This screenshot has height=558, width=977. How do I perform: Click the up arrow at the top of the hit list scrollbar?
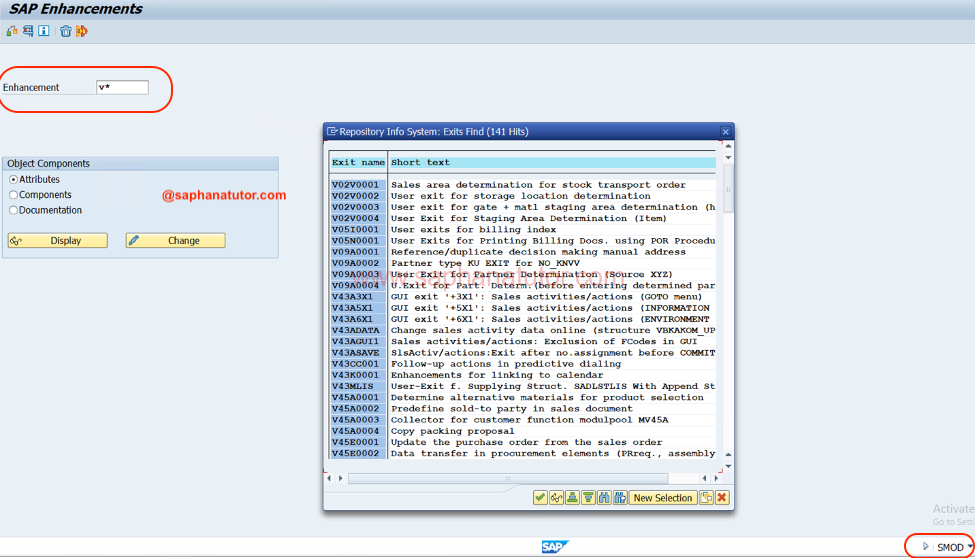coord(728,146)
